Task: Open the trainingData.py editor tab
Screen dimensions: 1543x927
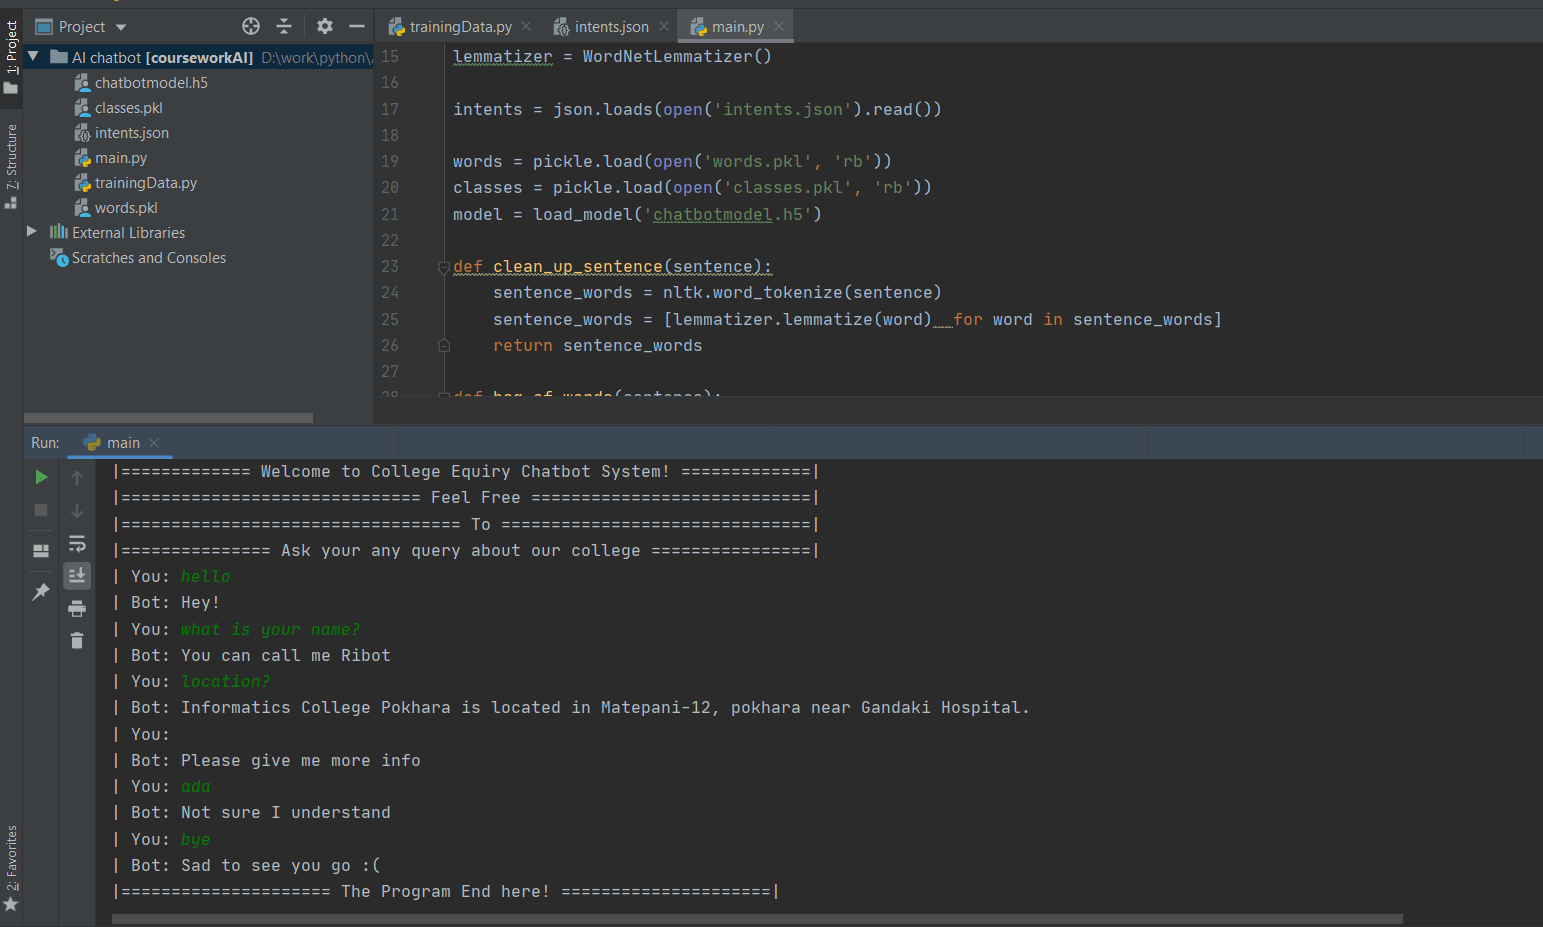Action: [x=458, y=26]
